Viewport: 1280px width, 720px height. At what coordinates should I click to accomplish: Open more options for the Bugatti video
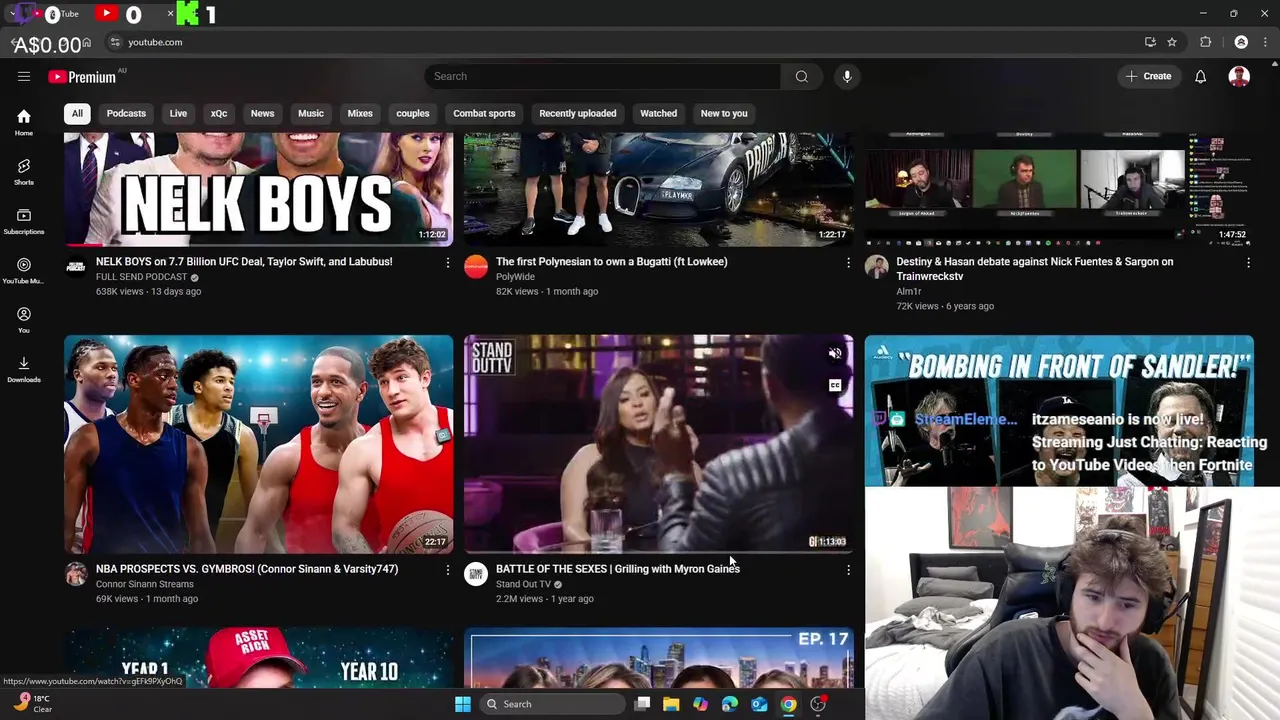848,262
